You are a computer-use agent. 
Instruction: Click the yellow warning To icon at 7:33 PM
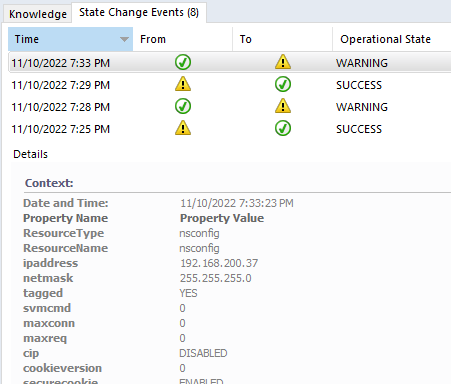(283, 62)
